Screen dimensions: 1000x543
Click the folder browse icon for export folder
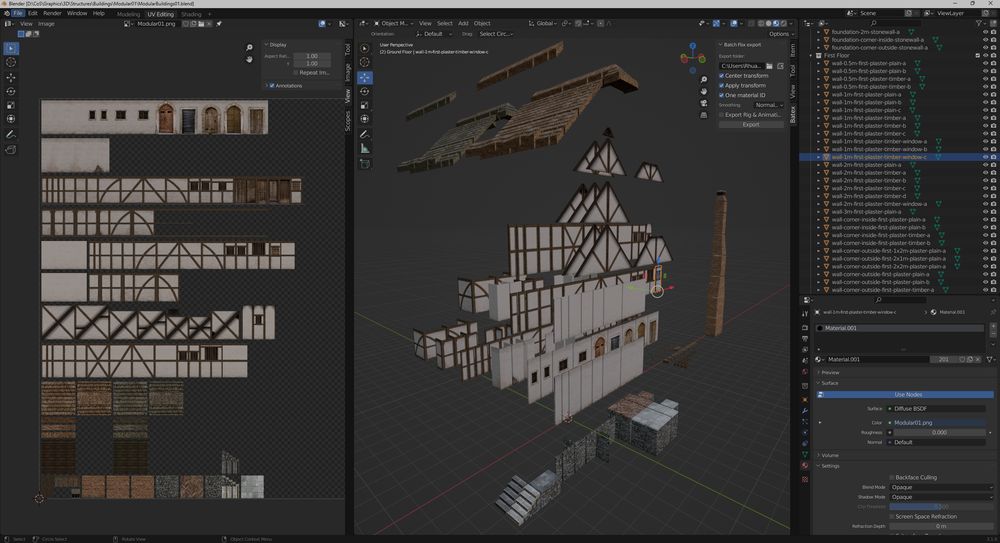coord(768,65)
